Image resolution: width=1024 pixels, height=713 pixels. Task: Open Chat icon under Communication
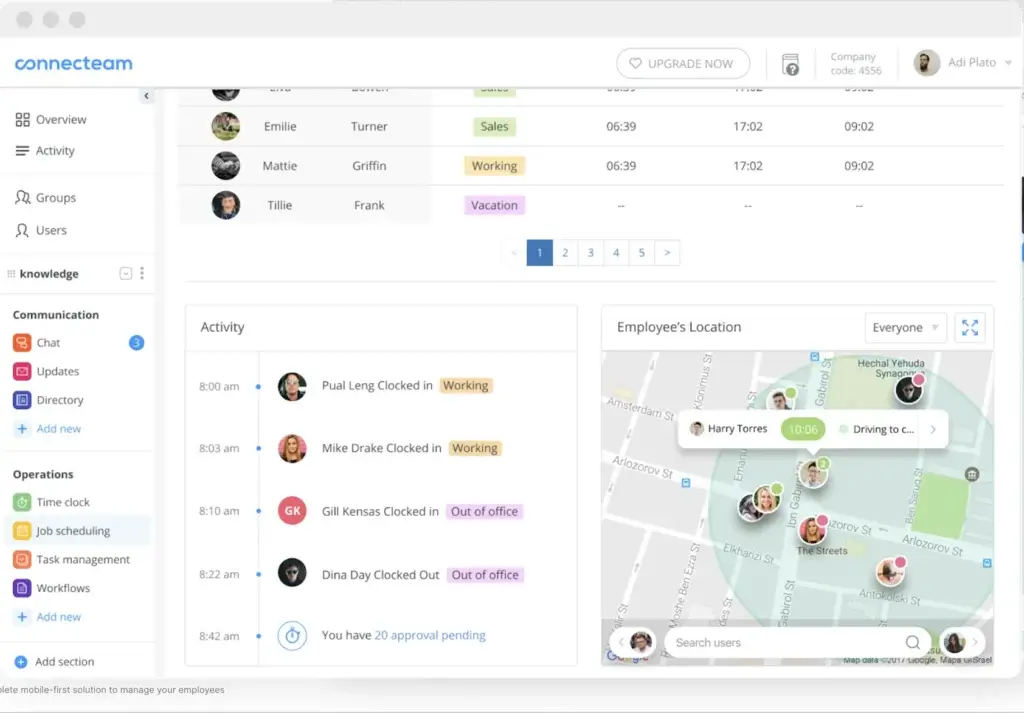click(x=22, y=343)
